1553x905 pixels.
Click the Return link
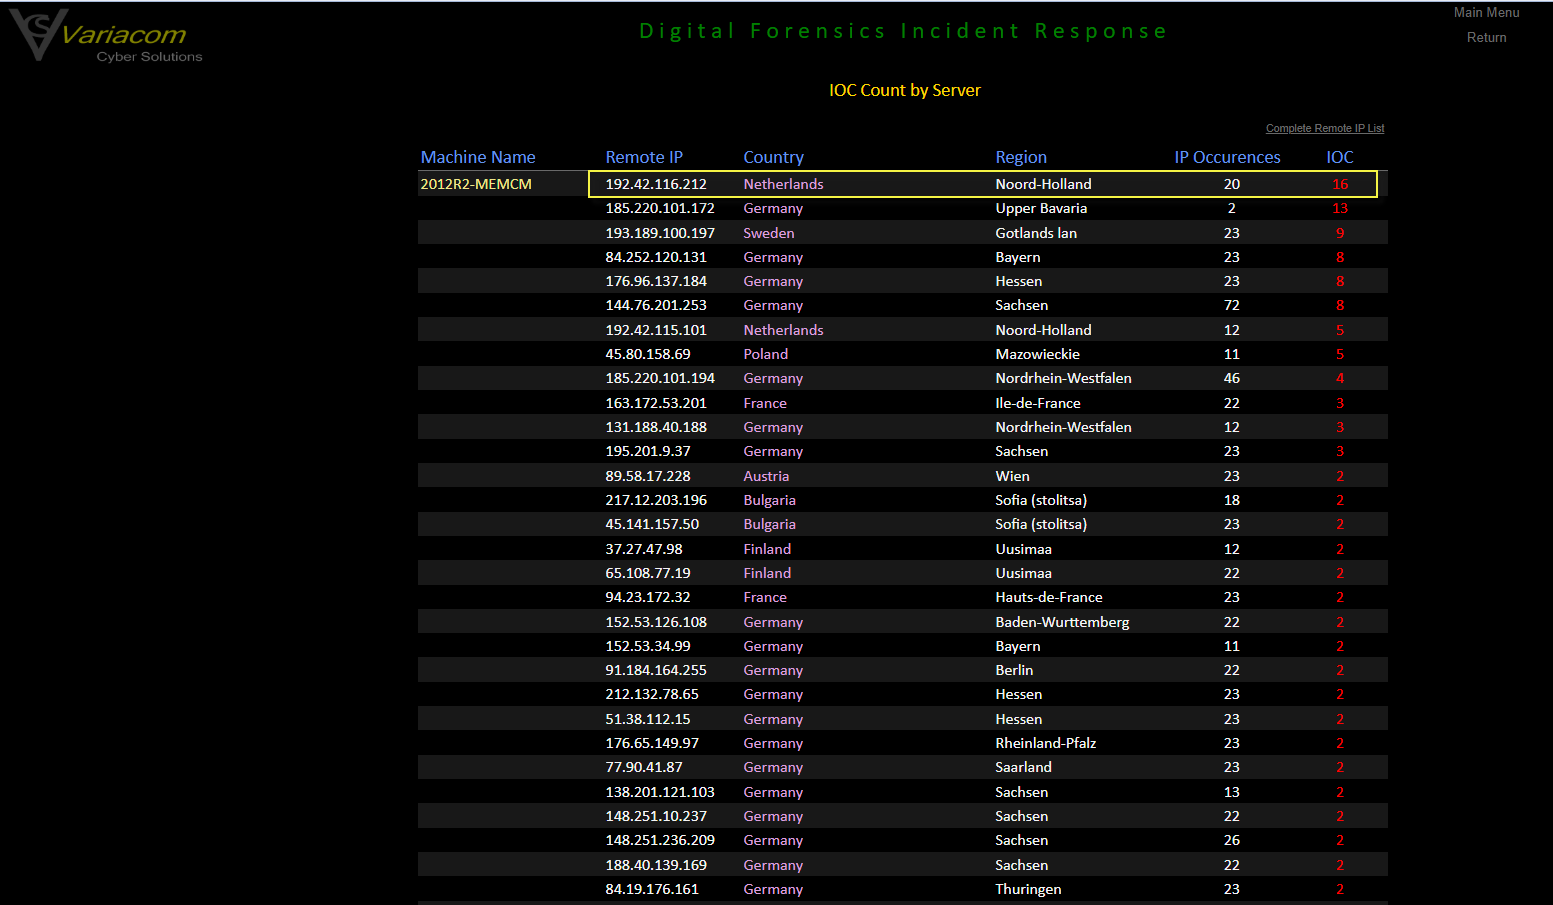tap(1486, 38)
